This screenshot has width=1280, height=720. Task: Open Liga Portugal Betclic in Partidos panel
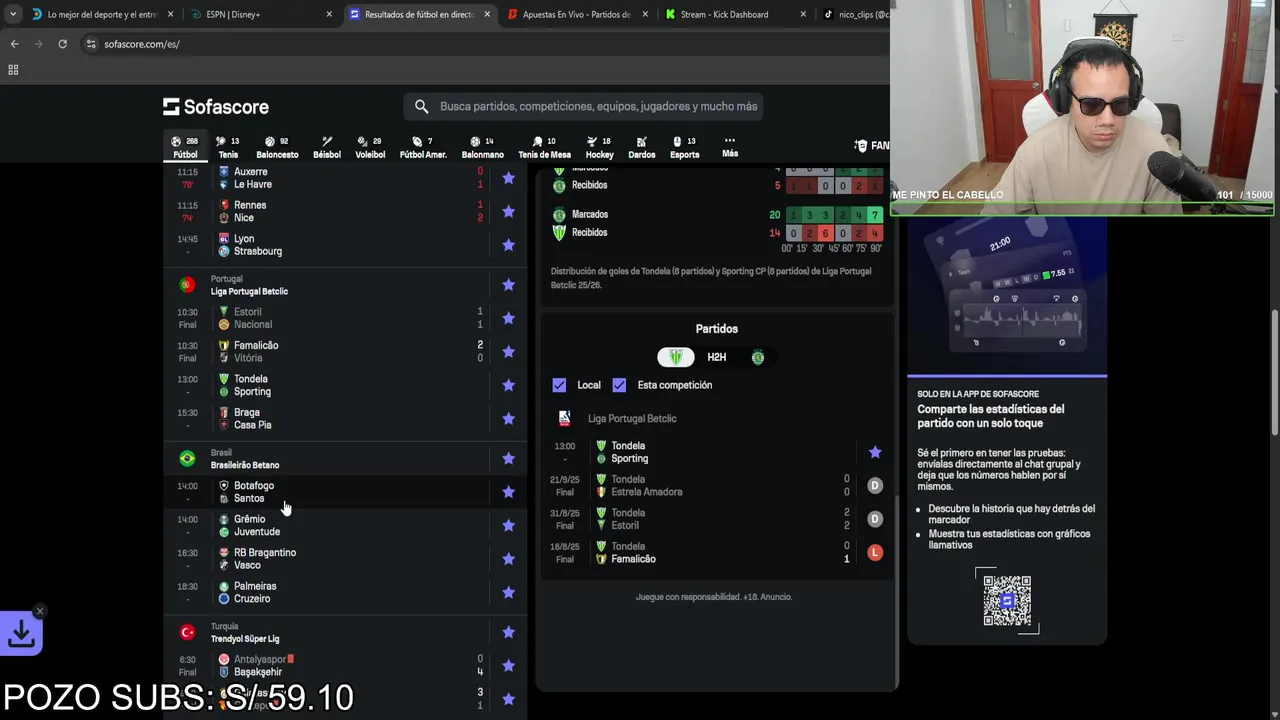click(632, 419)
